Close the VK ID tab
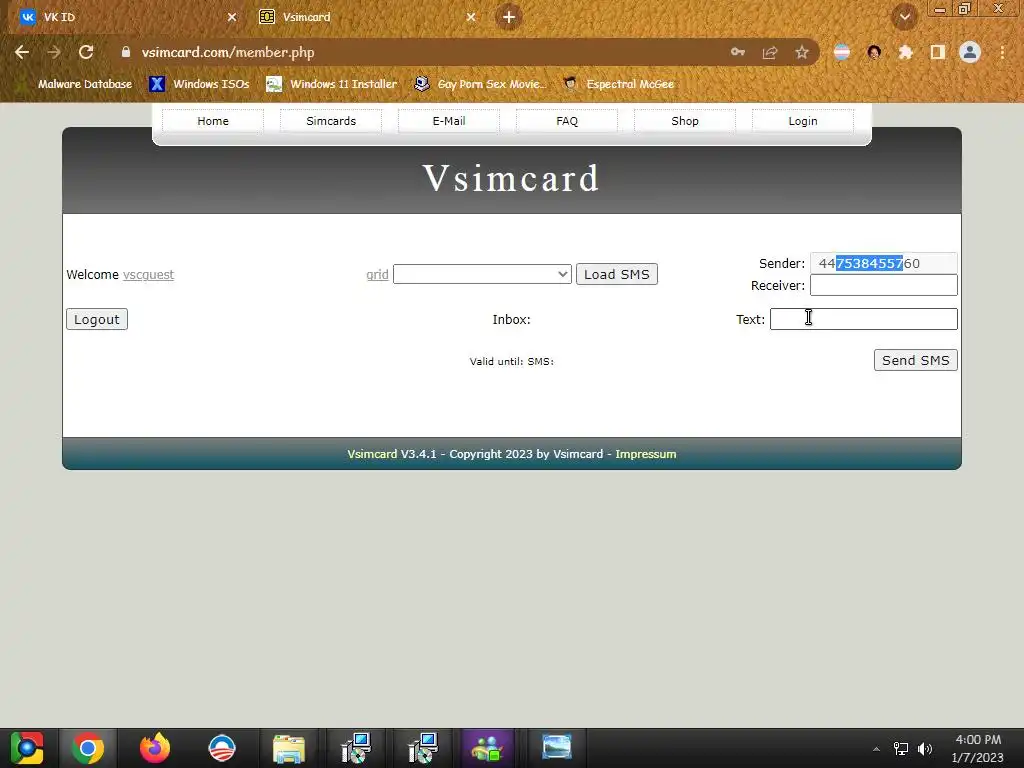 coord(232,17)
